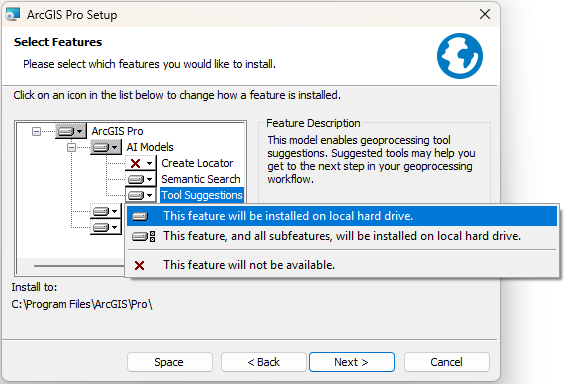The height and width of the screenshot is (384, 566).
Task: Go back with the < Back button
Action: 264,362
